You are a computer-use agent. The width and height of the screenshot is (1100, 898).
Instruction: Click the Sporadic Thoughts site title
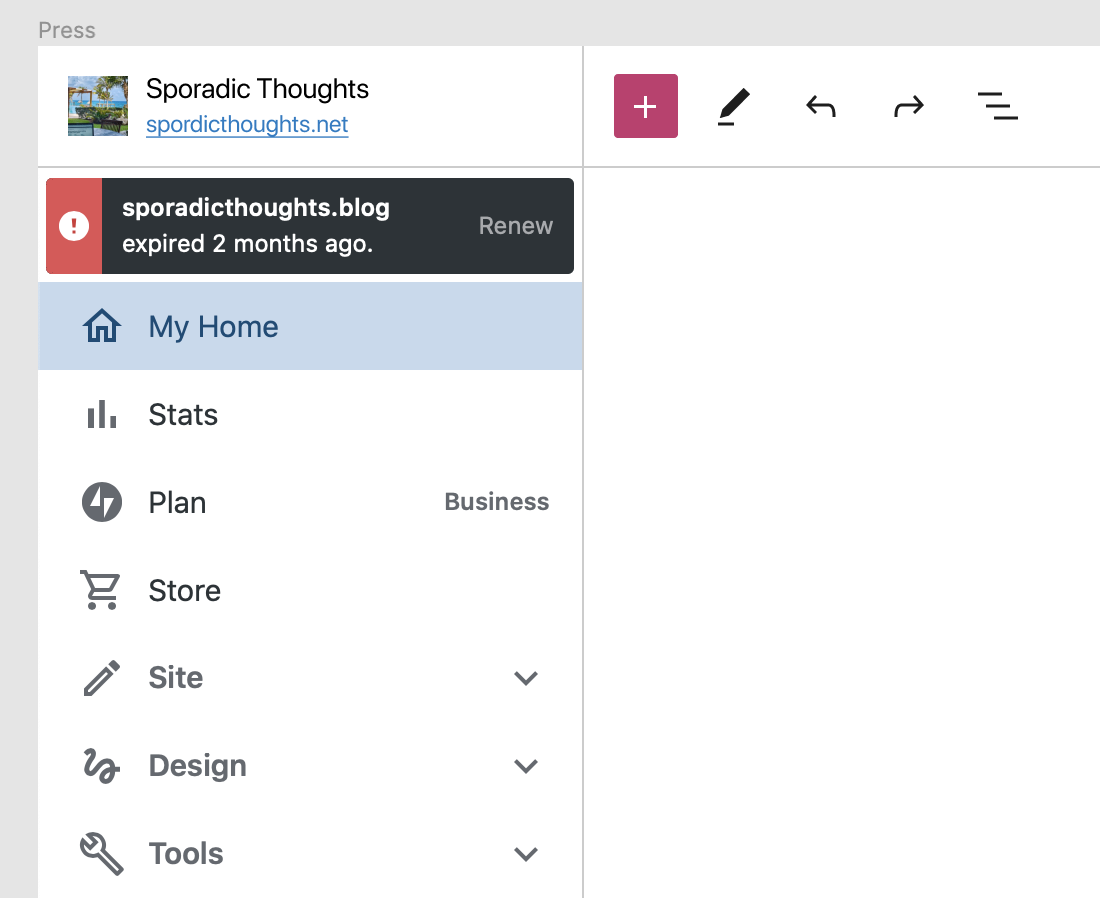coord(257,89)
